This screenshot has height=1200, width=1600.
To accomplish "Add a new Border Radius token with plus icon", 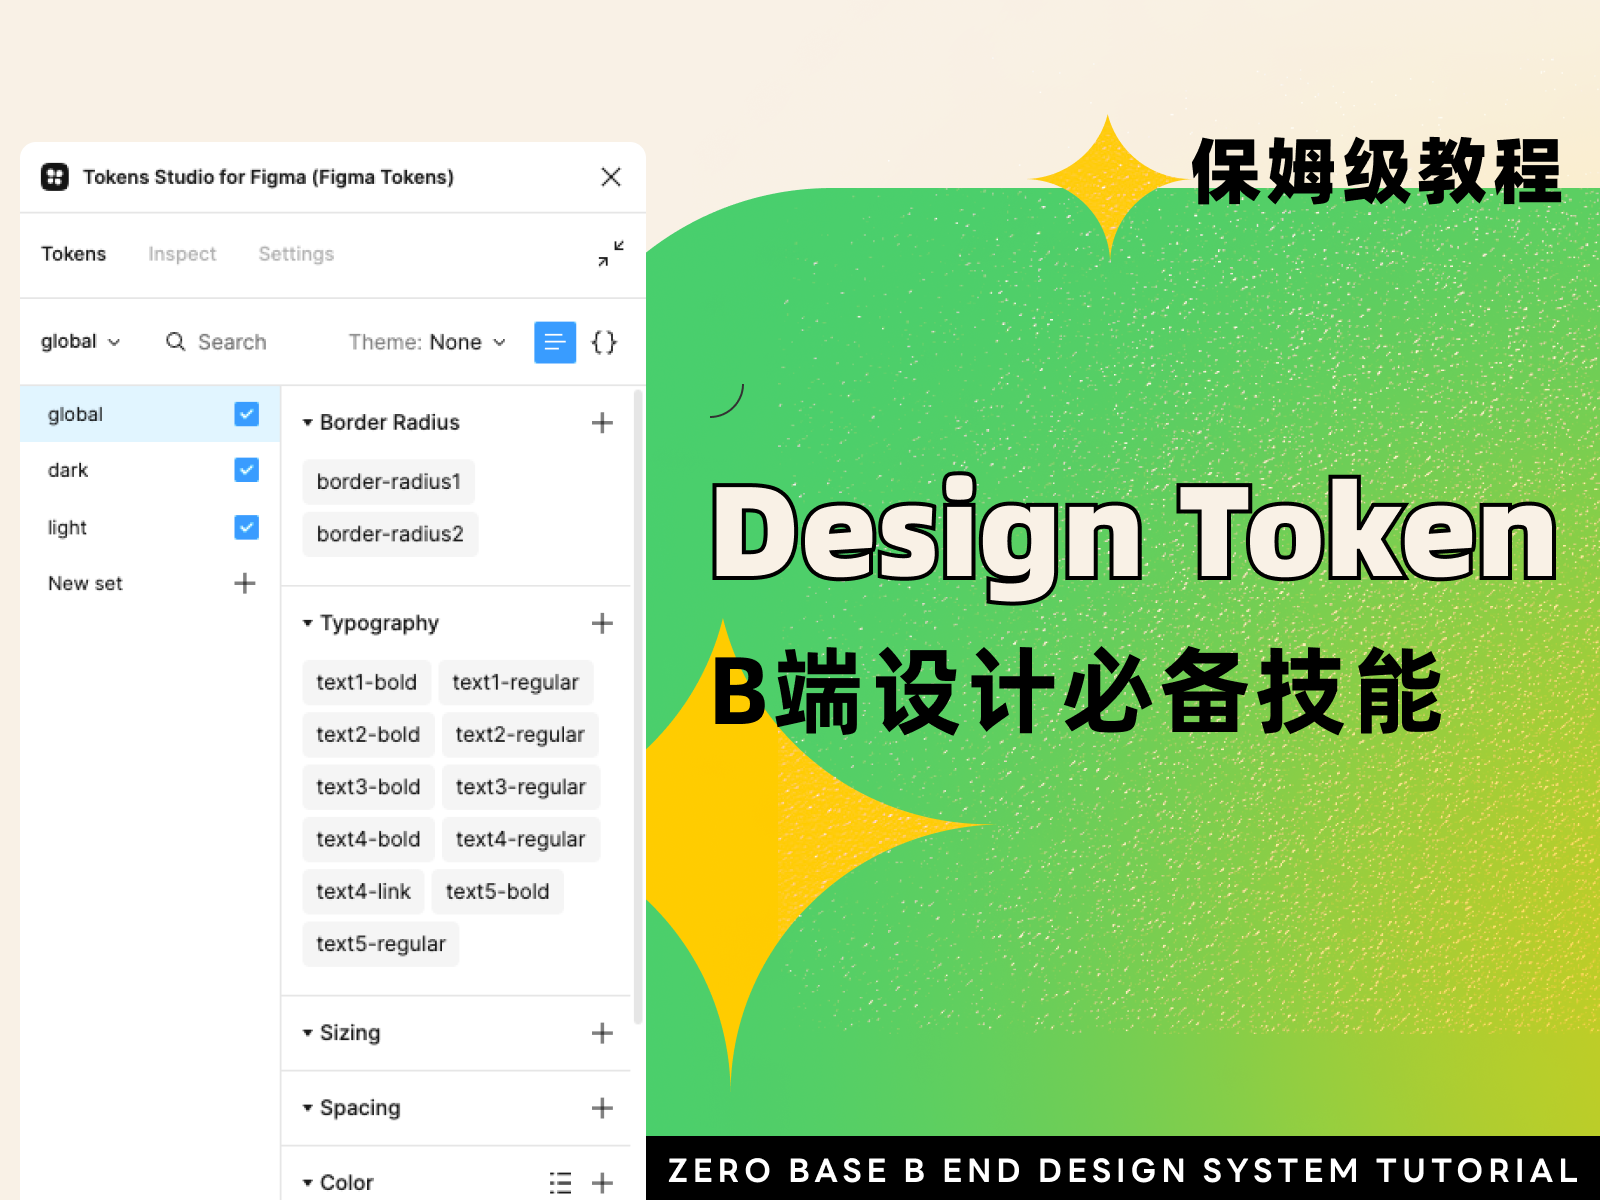I will (x=602, y=422).
